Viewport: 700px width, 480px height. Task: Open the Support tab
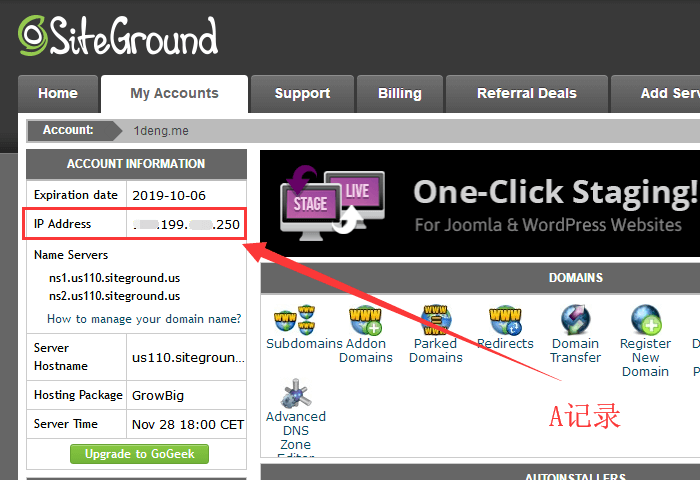pos(302,93)
